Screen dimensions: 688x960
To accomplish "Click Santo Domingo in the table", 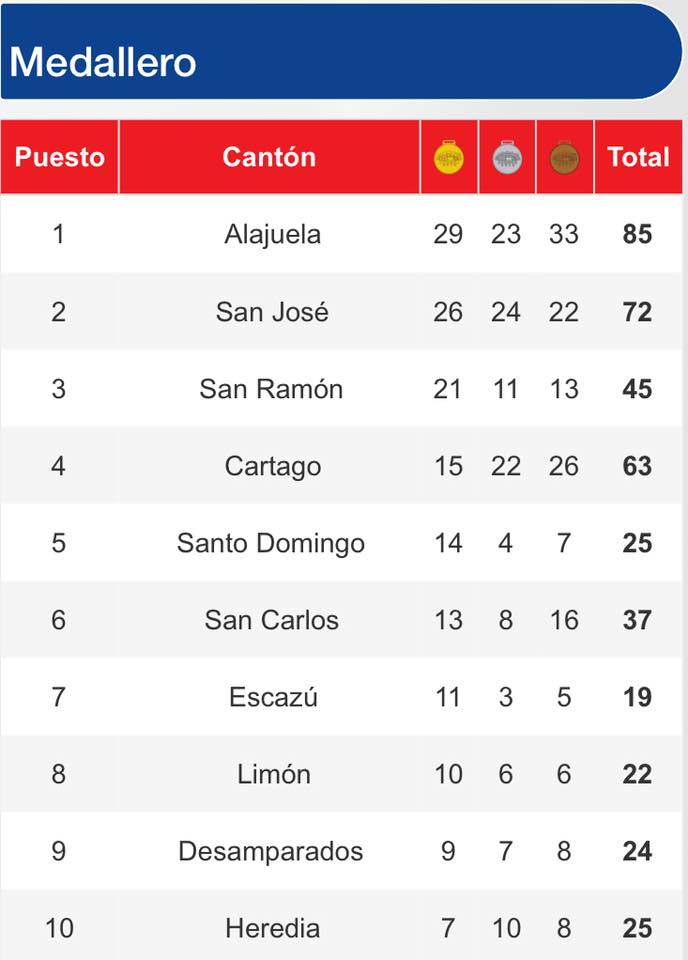I will click(271, 544).
